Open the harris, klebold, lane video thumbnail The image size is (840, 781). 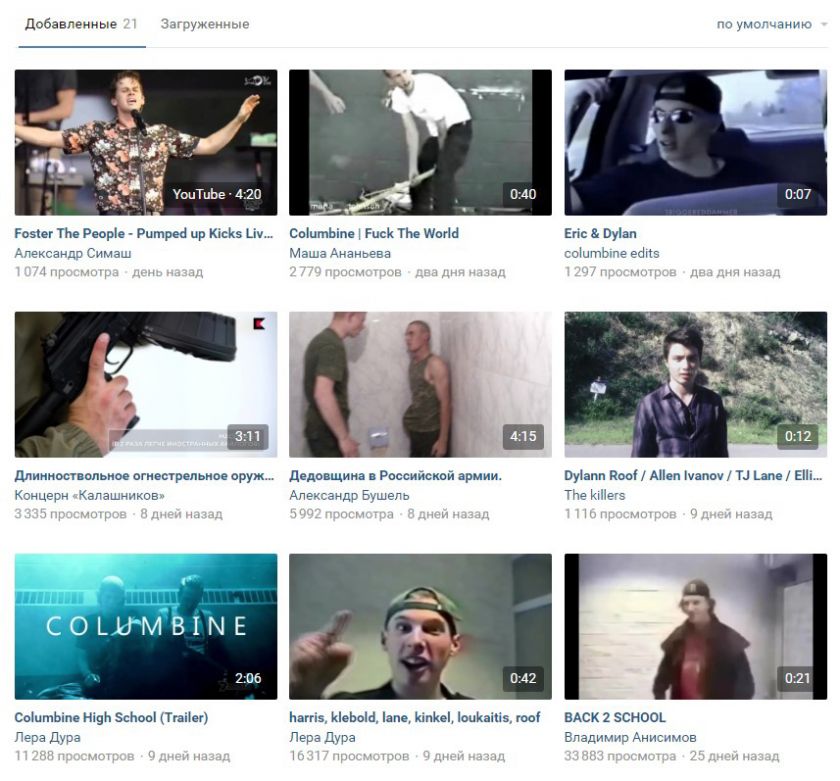click(x=421, y=627)
